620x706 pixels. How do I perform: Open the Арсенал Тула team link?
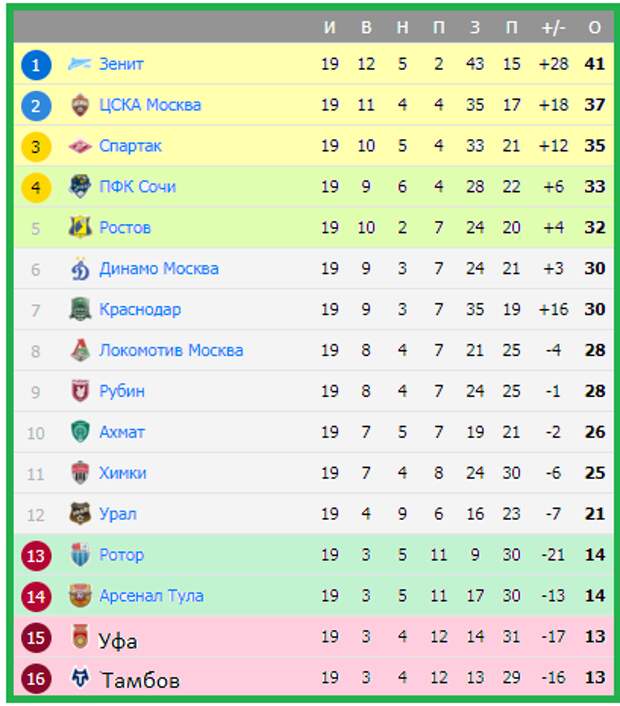(151, 596)
